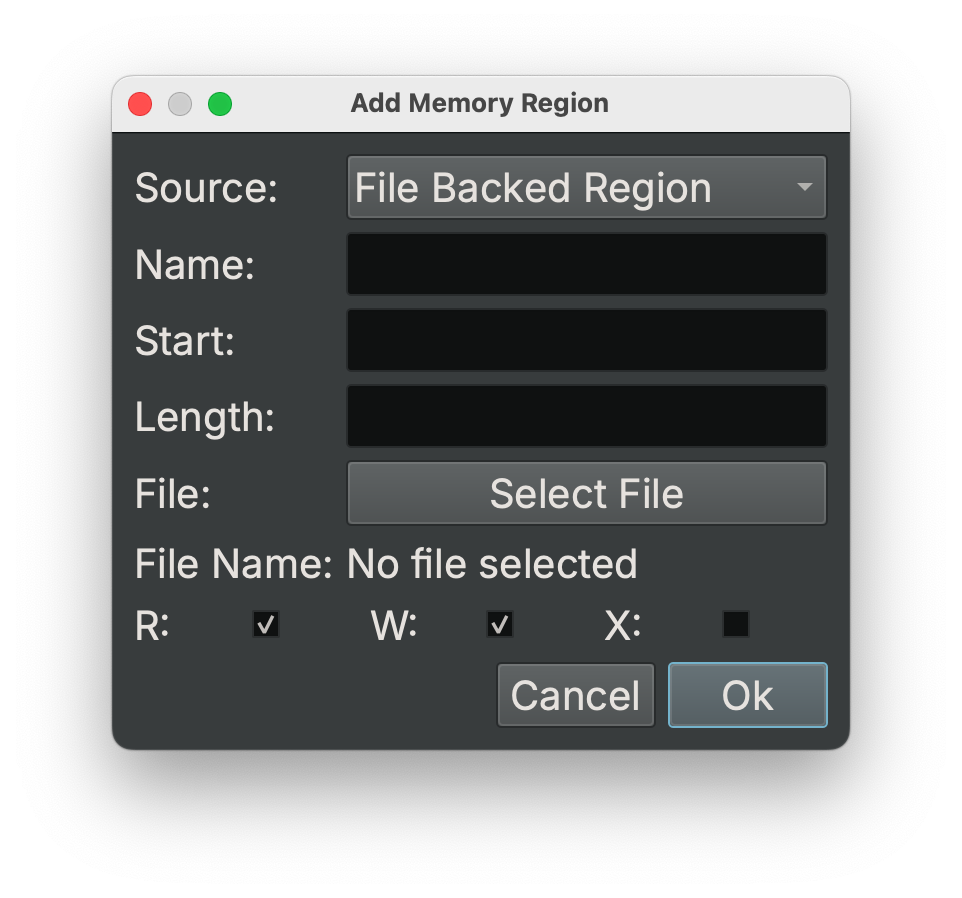Screen dimensions: 962x898
Task: Click the Length field to enter size
Action: tap(586, 416)
